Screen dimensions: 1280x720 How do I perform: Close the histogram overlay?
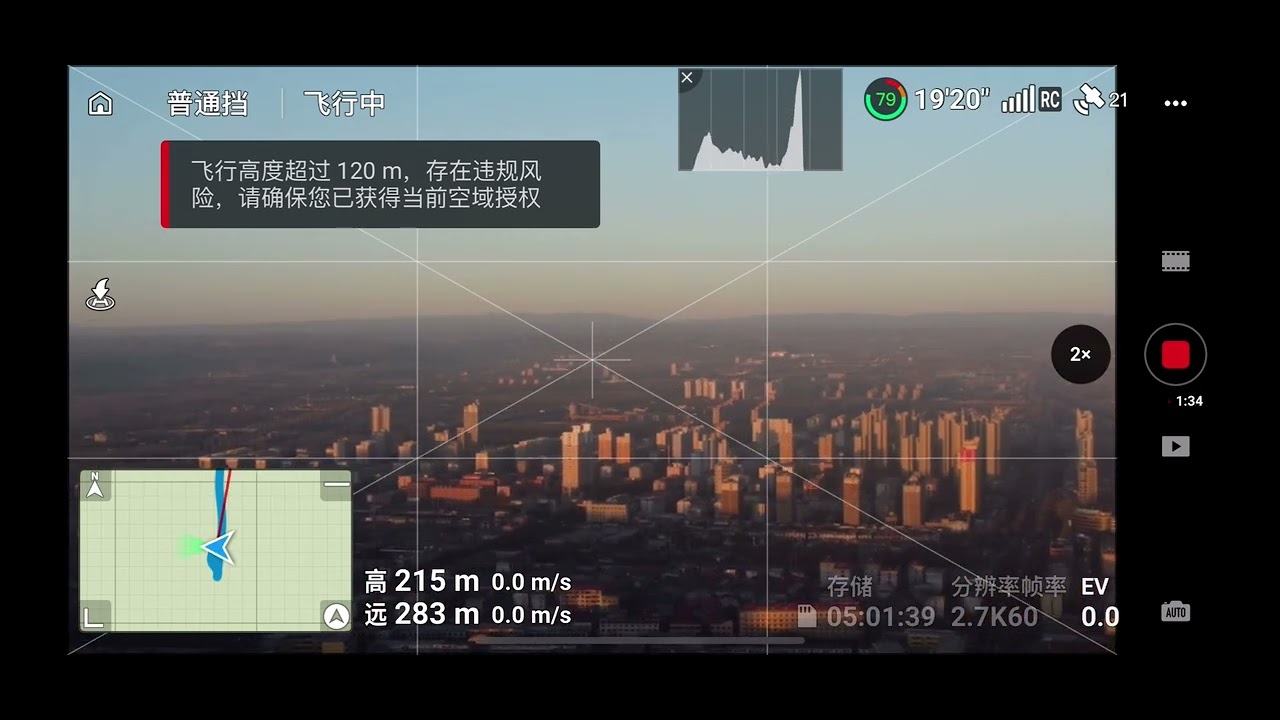(687, 77)
